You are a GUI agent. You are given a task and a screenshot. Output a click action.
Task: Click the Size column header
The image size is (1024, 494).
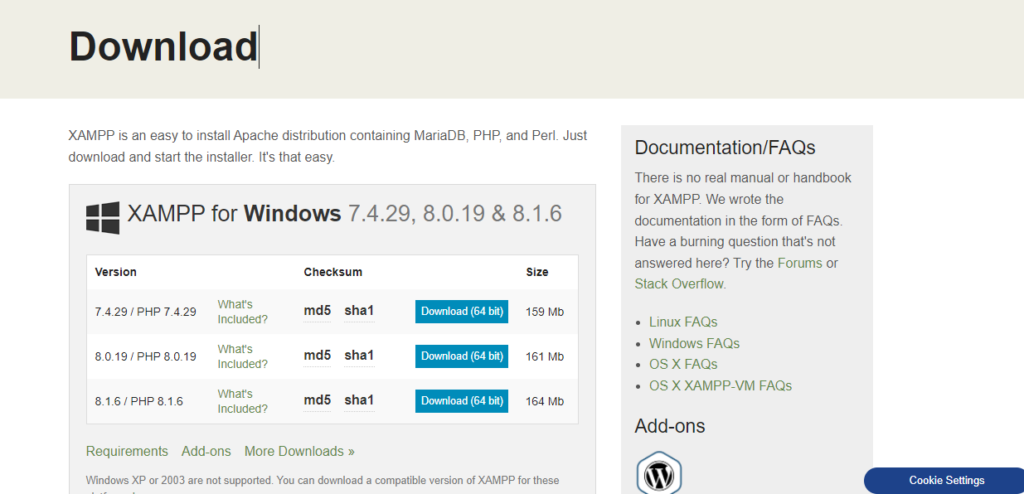point(537,272)
